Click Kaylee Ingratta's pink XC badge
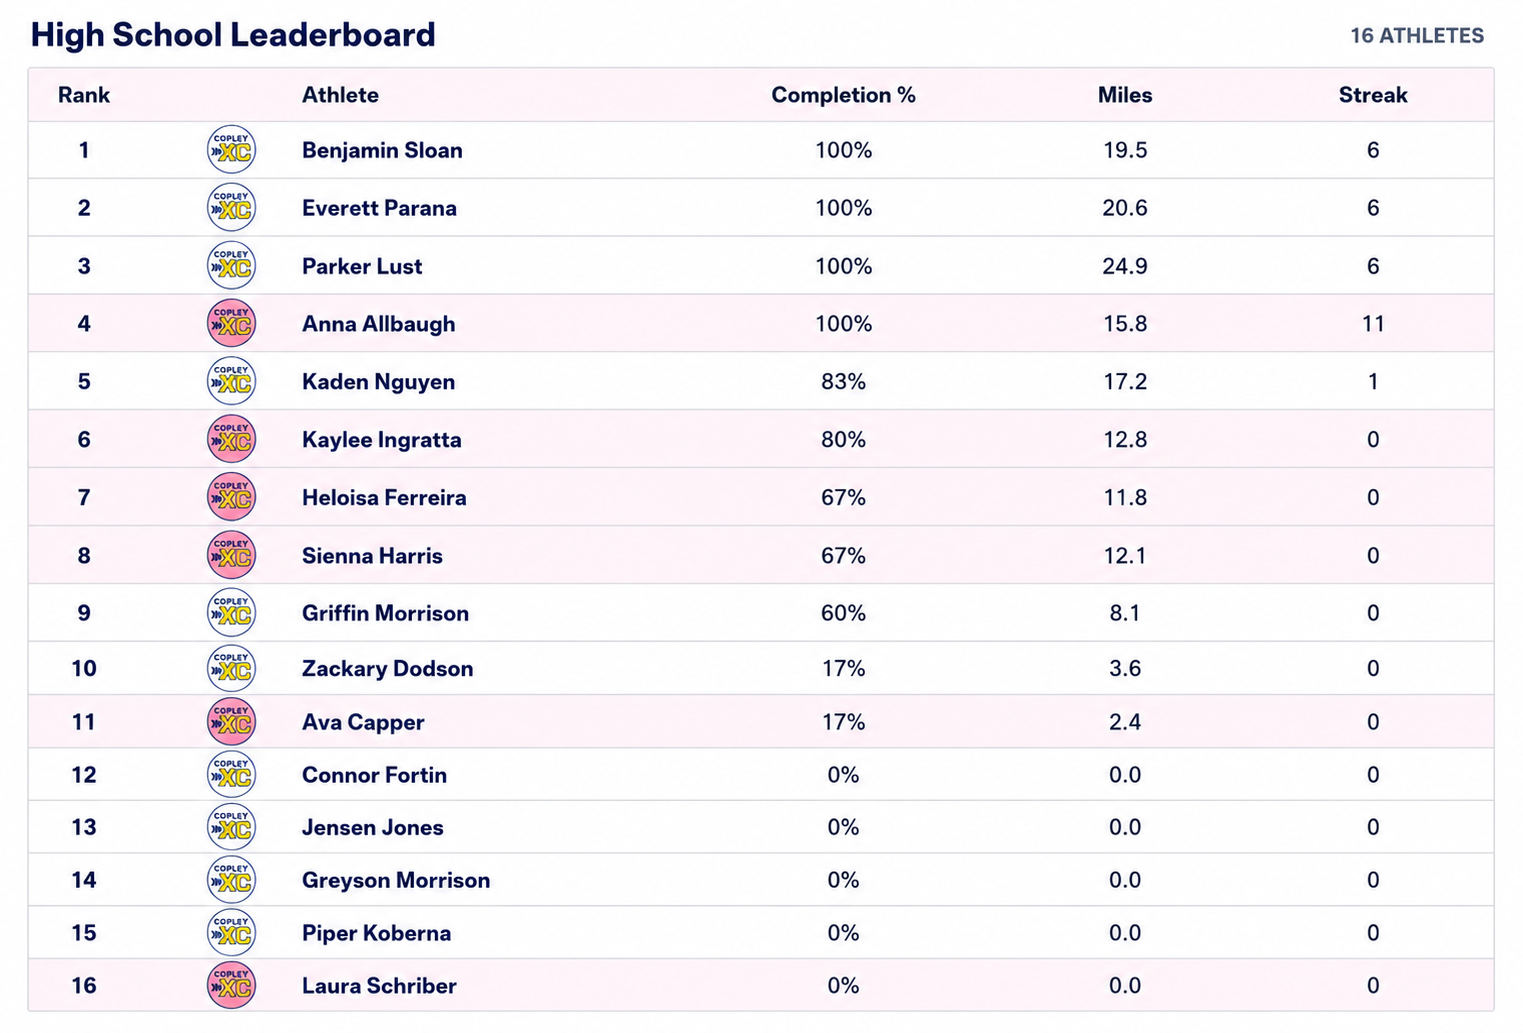This screenshot has width=1523, height=1033. coord(231,439)
